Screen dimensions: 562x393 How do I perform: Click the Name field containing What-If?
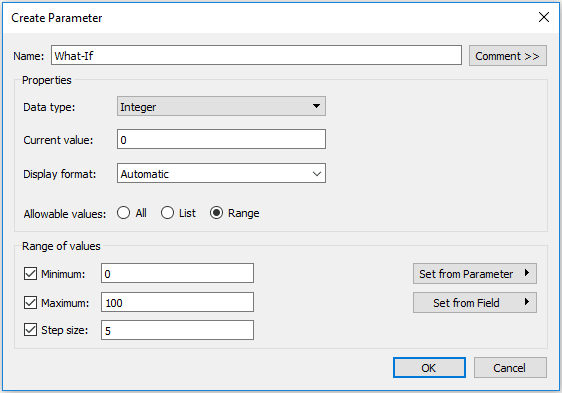(256, 55)
